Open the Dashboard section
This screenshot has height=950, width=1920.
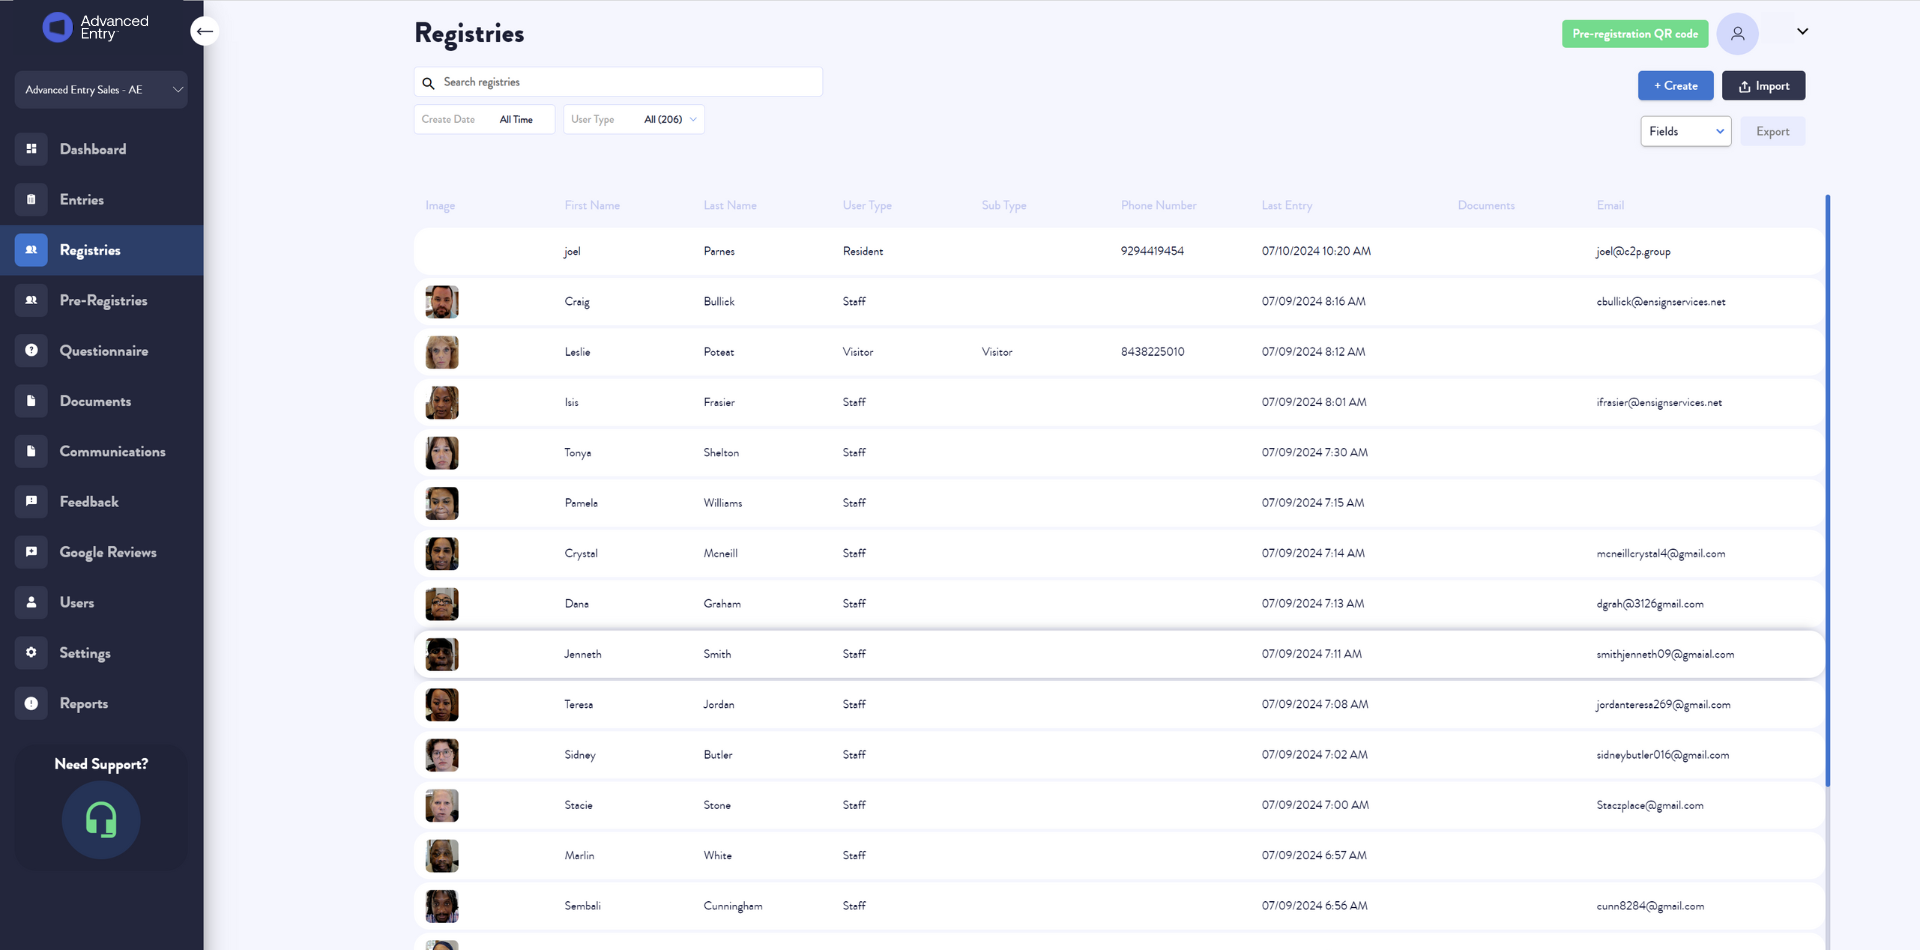point(93,149)
